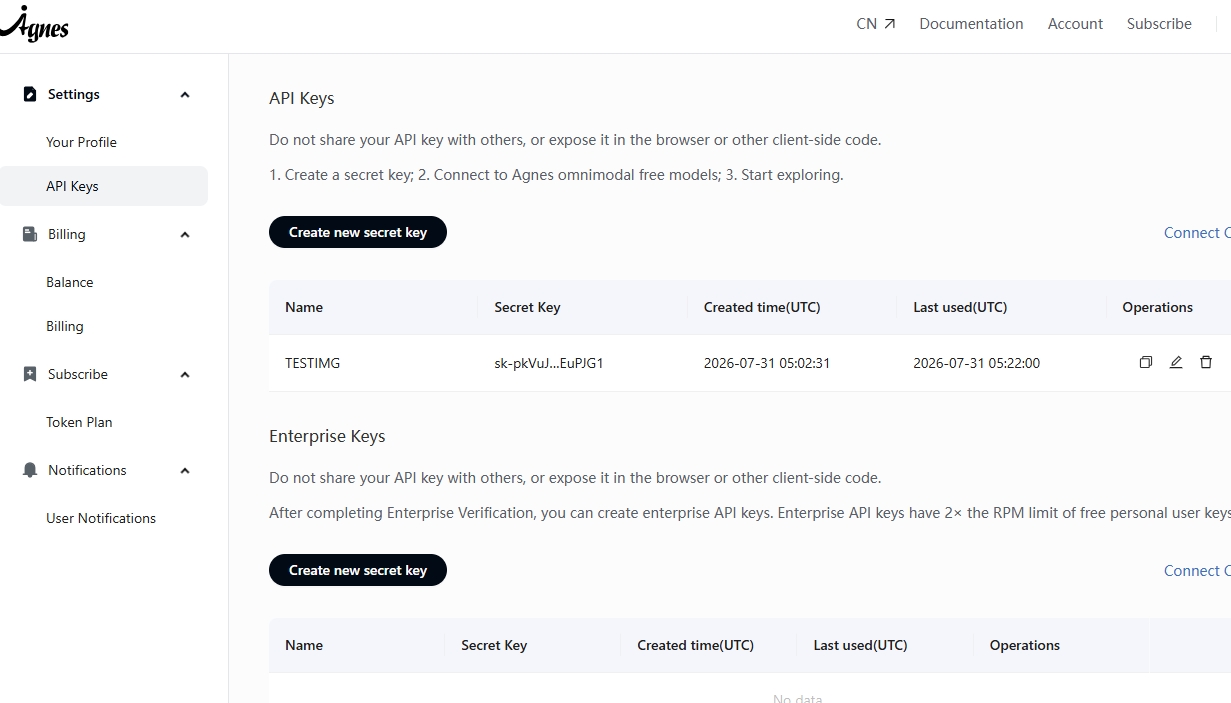Screen dimensions: 1231x703
Task: Open Documentation in top navigation
Action: pos(971,24)
